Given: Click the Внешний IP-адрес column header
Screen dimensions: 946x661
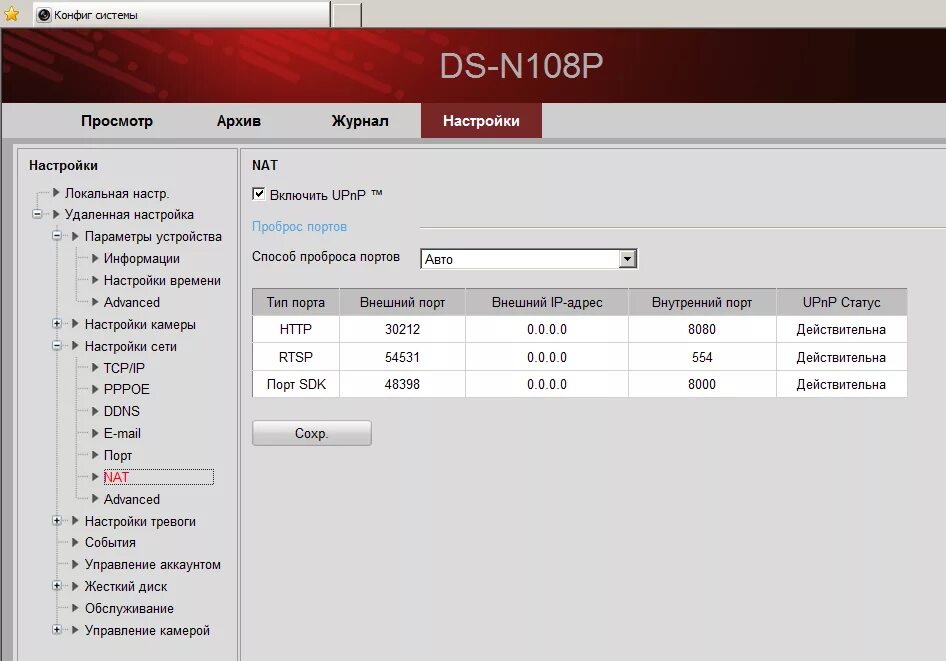Looking at the screenshot, I should coord(547,302).
